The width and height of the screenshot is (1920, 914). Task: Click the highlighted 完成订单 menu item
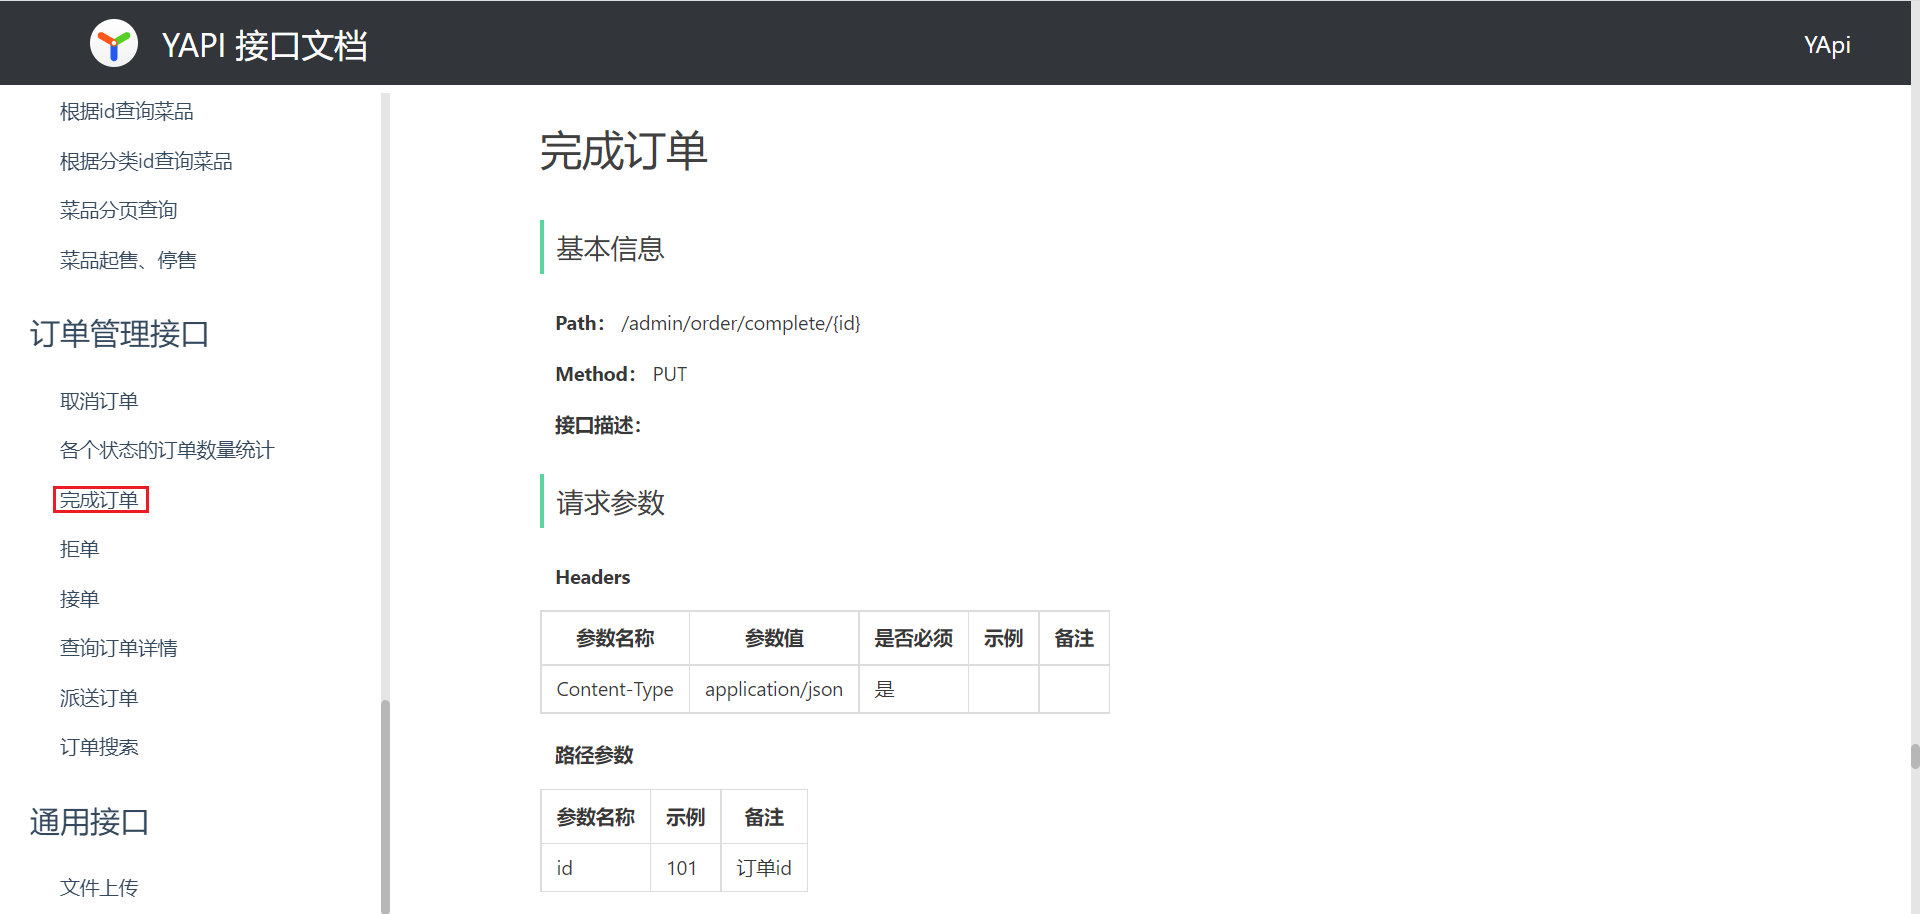point(100,499)
